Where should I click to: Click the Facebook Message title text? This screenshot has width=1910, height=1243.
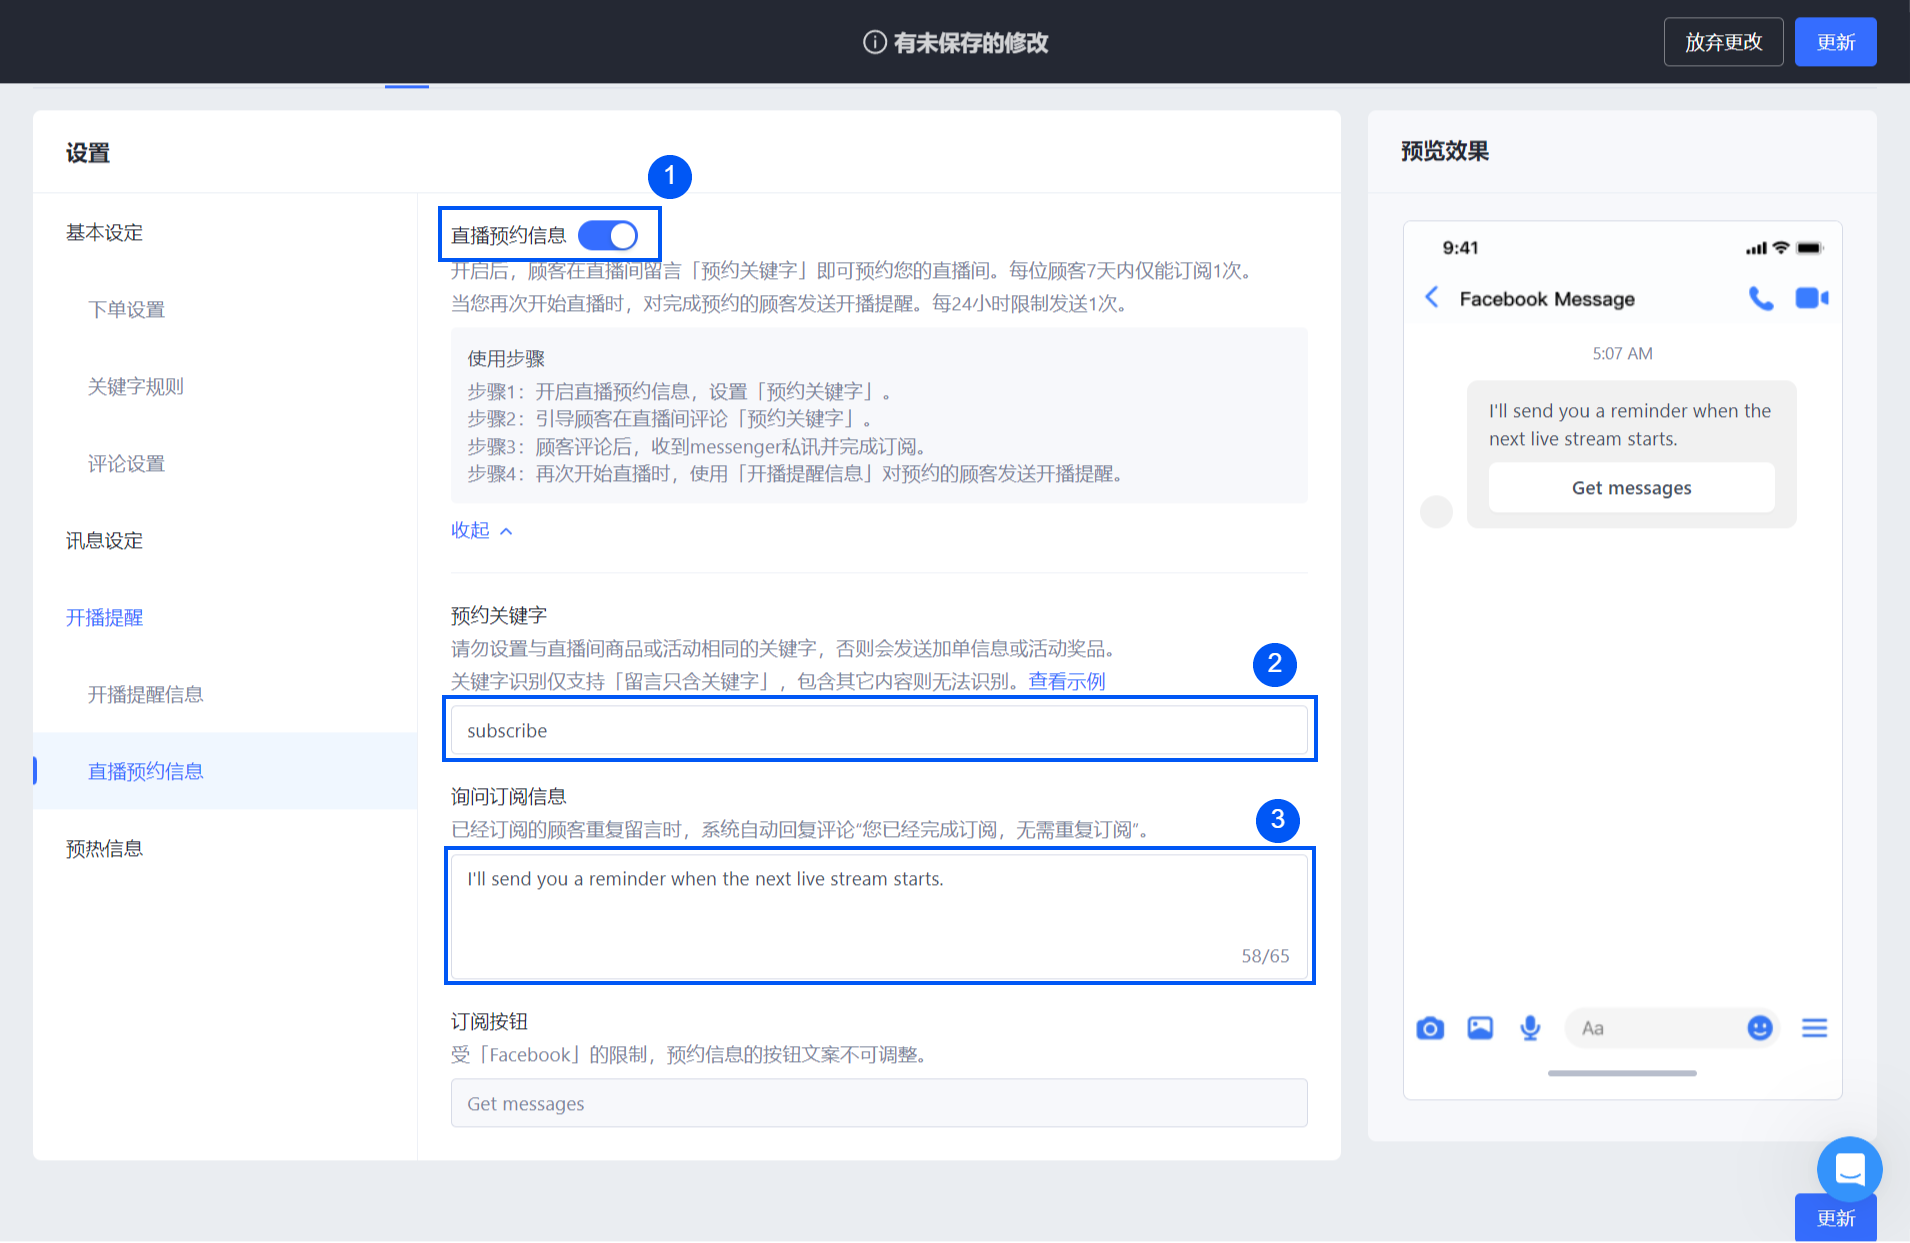(x=1547, y=299)
